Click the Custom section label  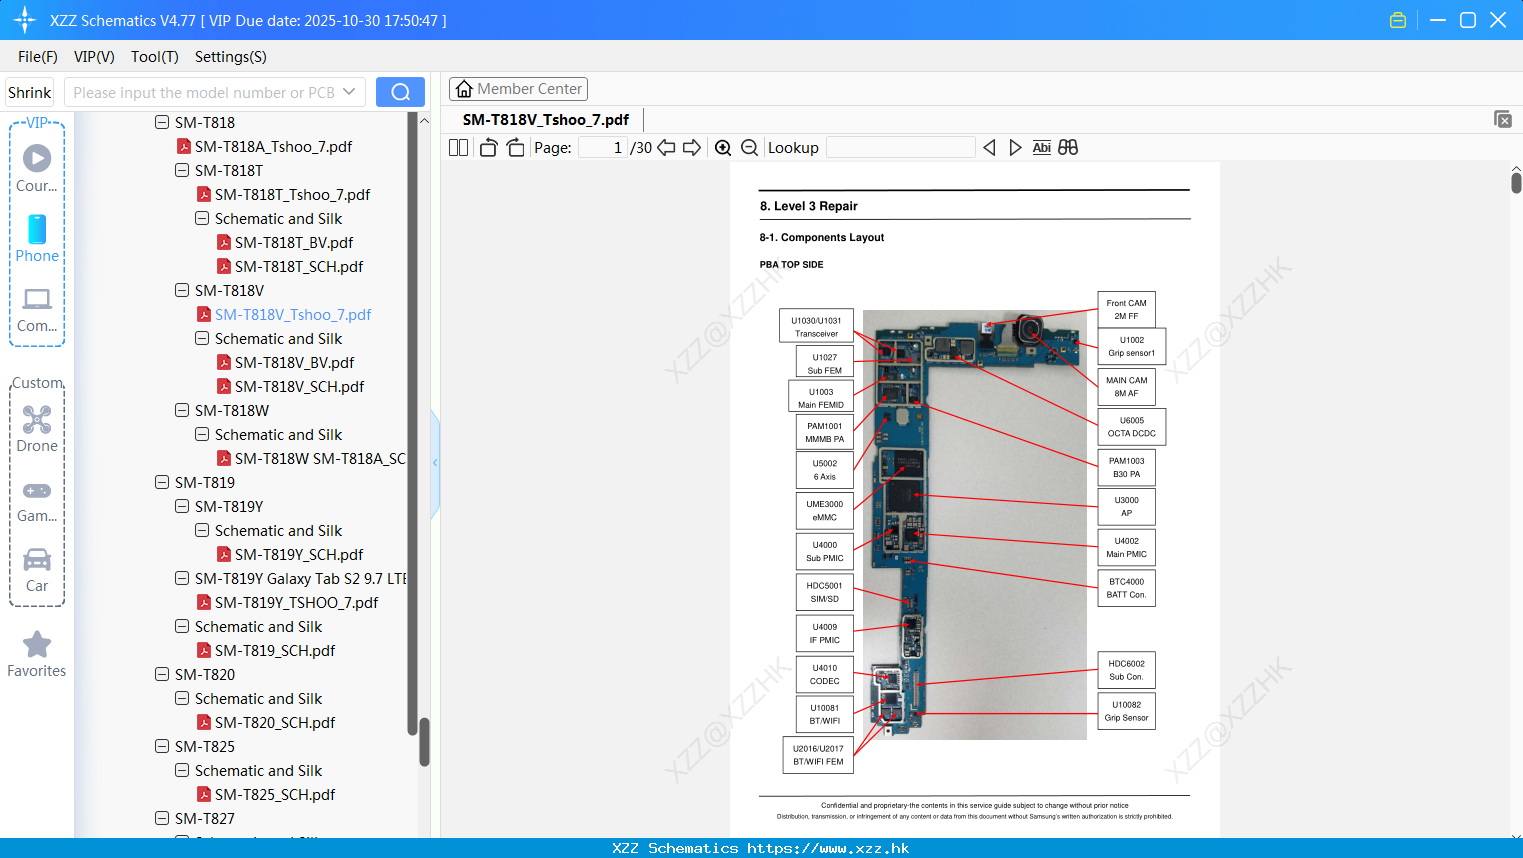[x=37, y=383]
